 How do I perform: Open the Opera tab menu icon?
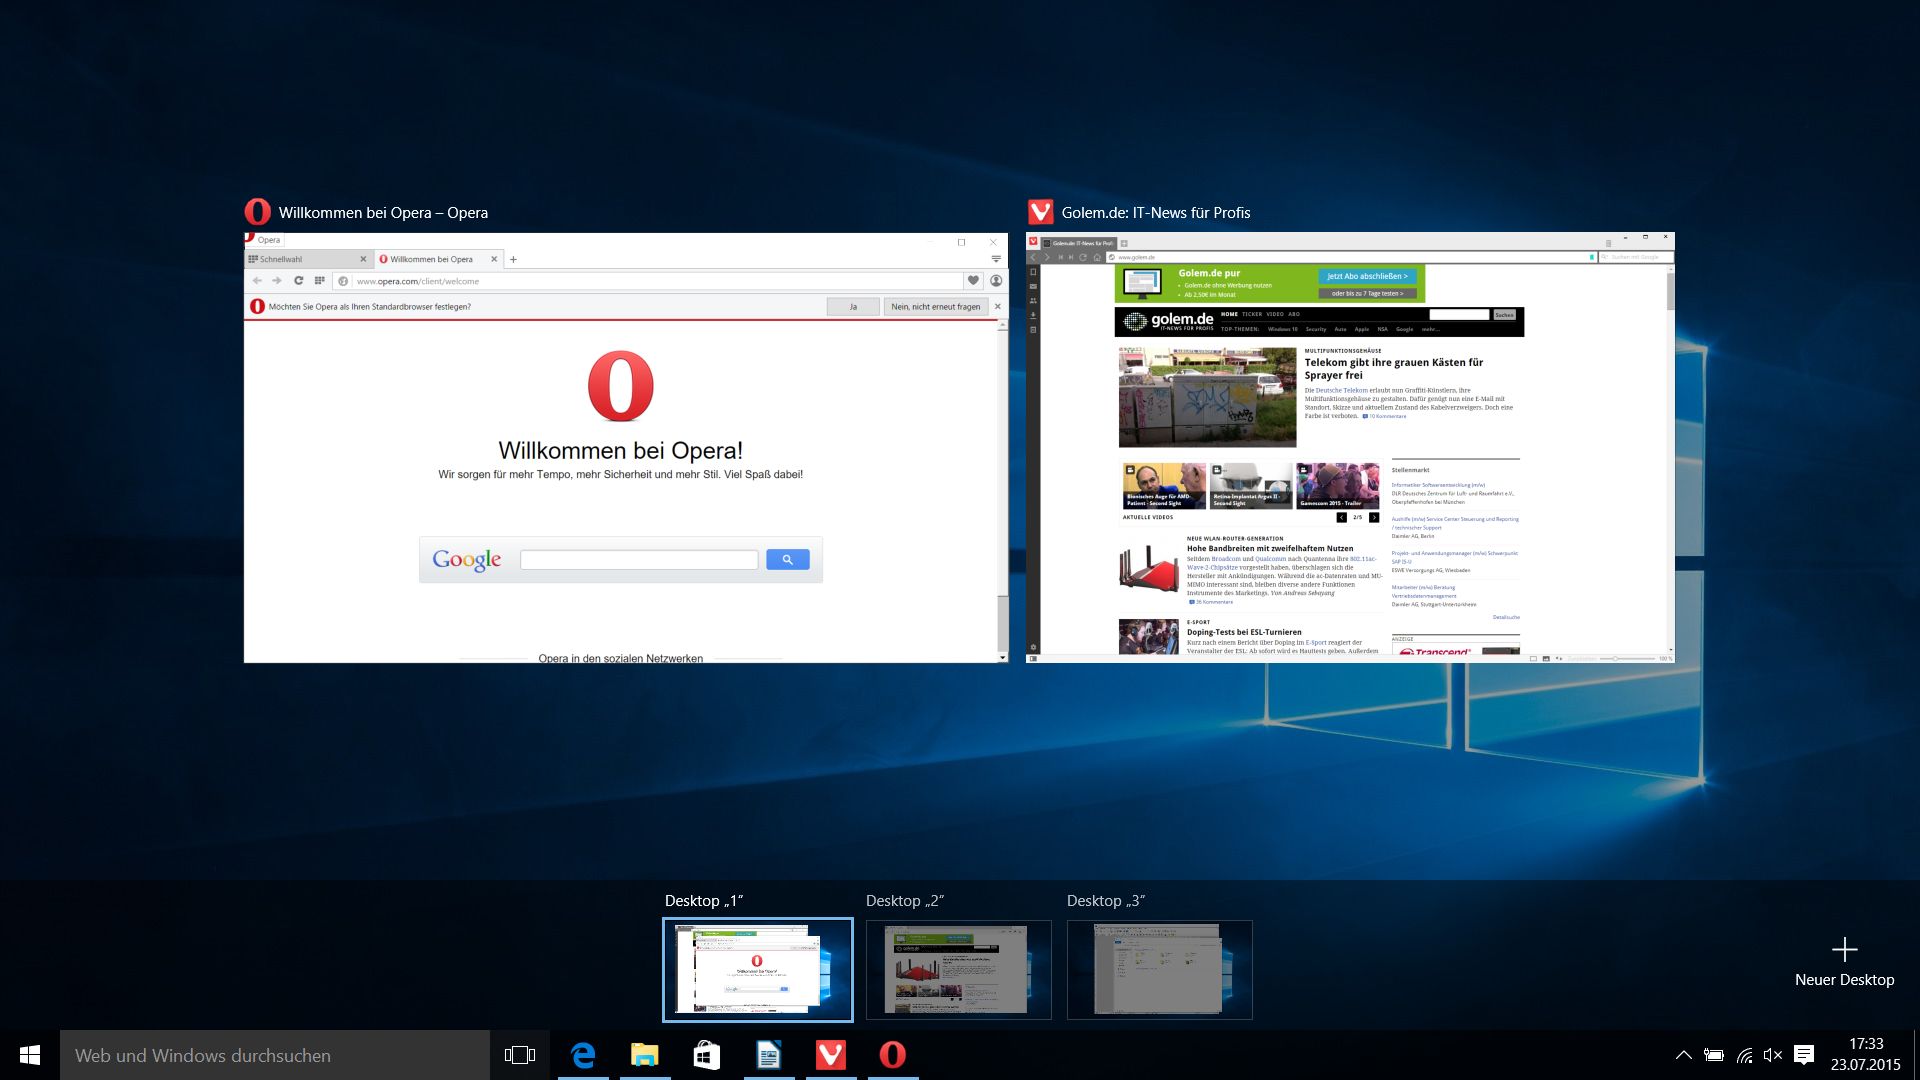pyautogui.click(x=996, y=259)
